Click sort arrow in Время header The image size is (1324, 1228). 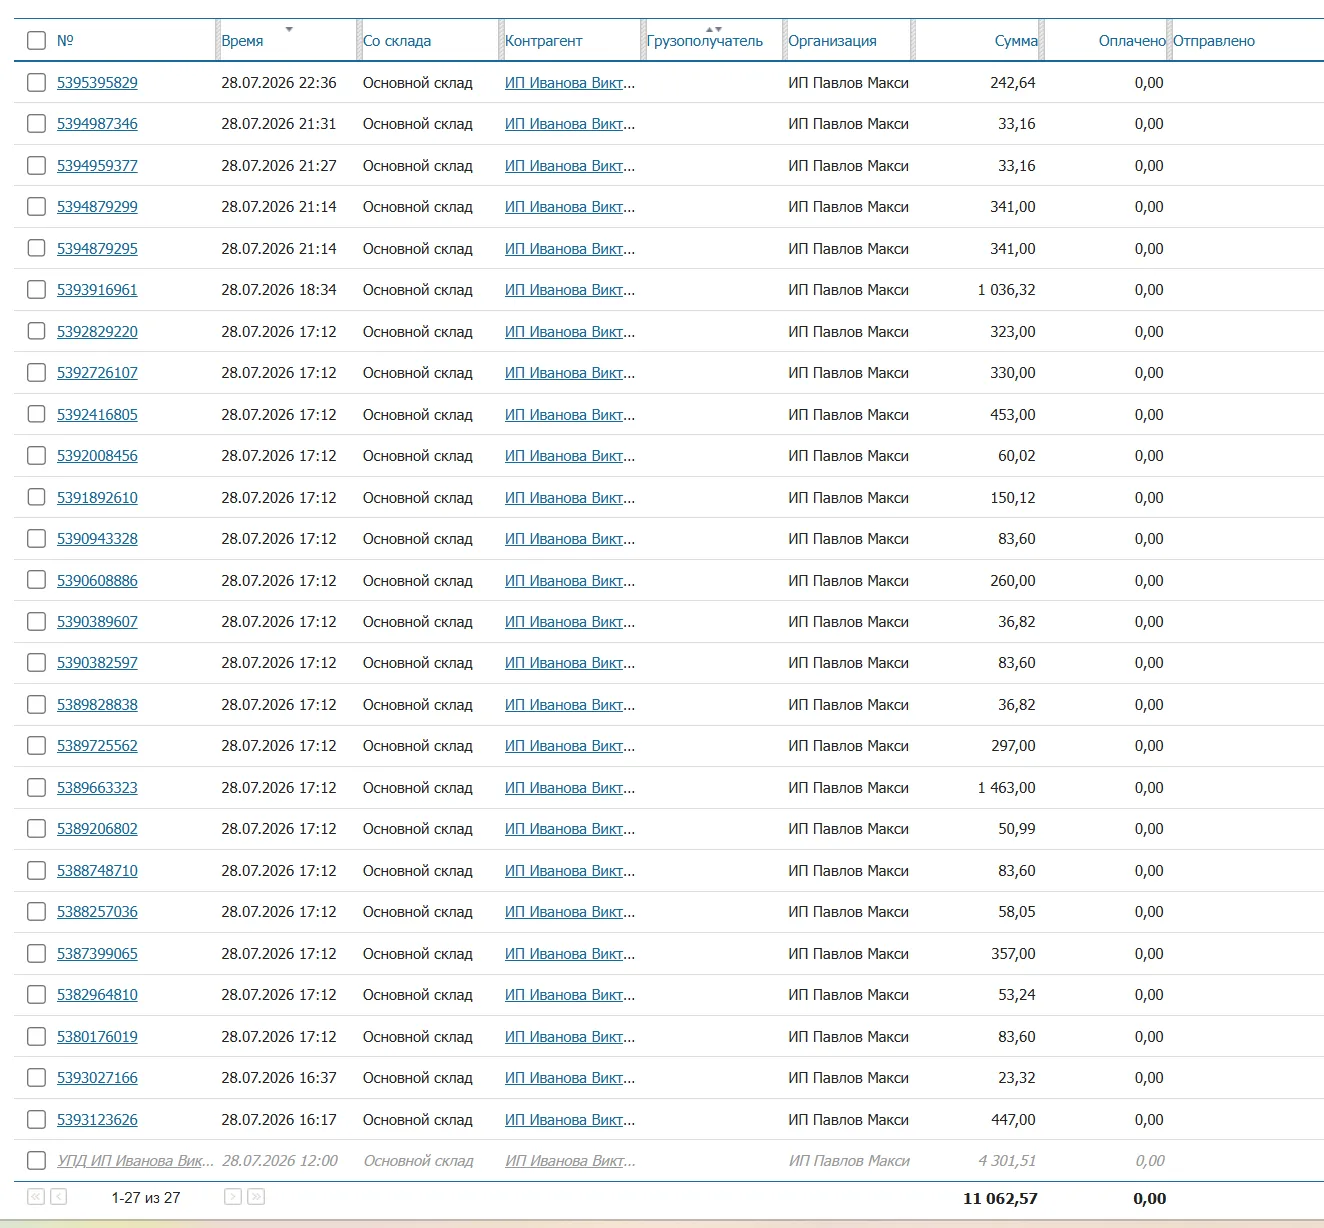click(x=289, y=30)
